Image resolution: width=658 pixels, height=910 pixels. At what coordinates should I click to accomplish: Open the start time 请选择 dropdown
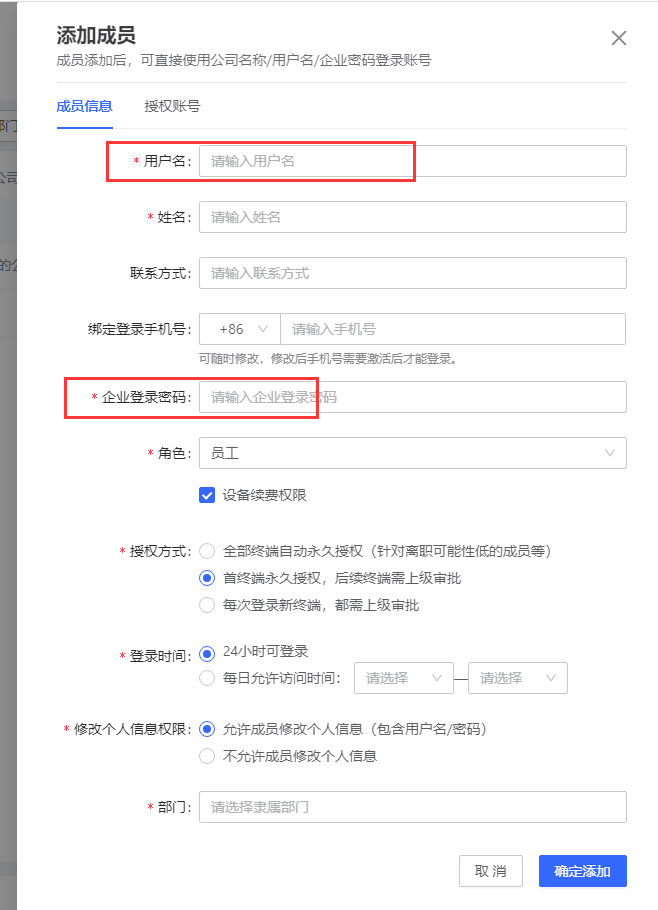pos(404,678)
